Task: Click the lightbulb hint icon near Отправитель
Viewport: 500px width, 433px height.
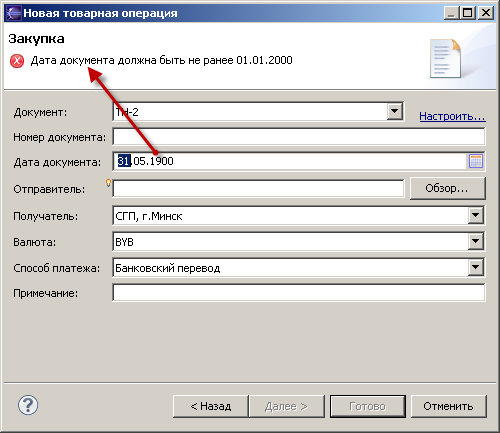Action: (x=108, y=183)
